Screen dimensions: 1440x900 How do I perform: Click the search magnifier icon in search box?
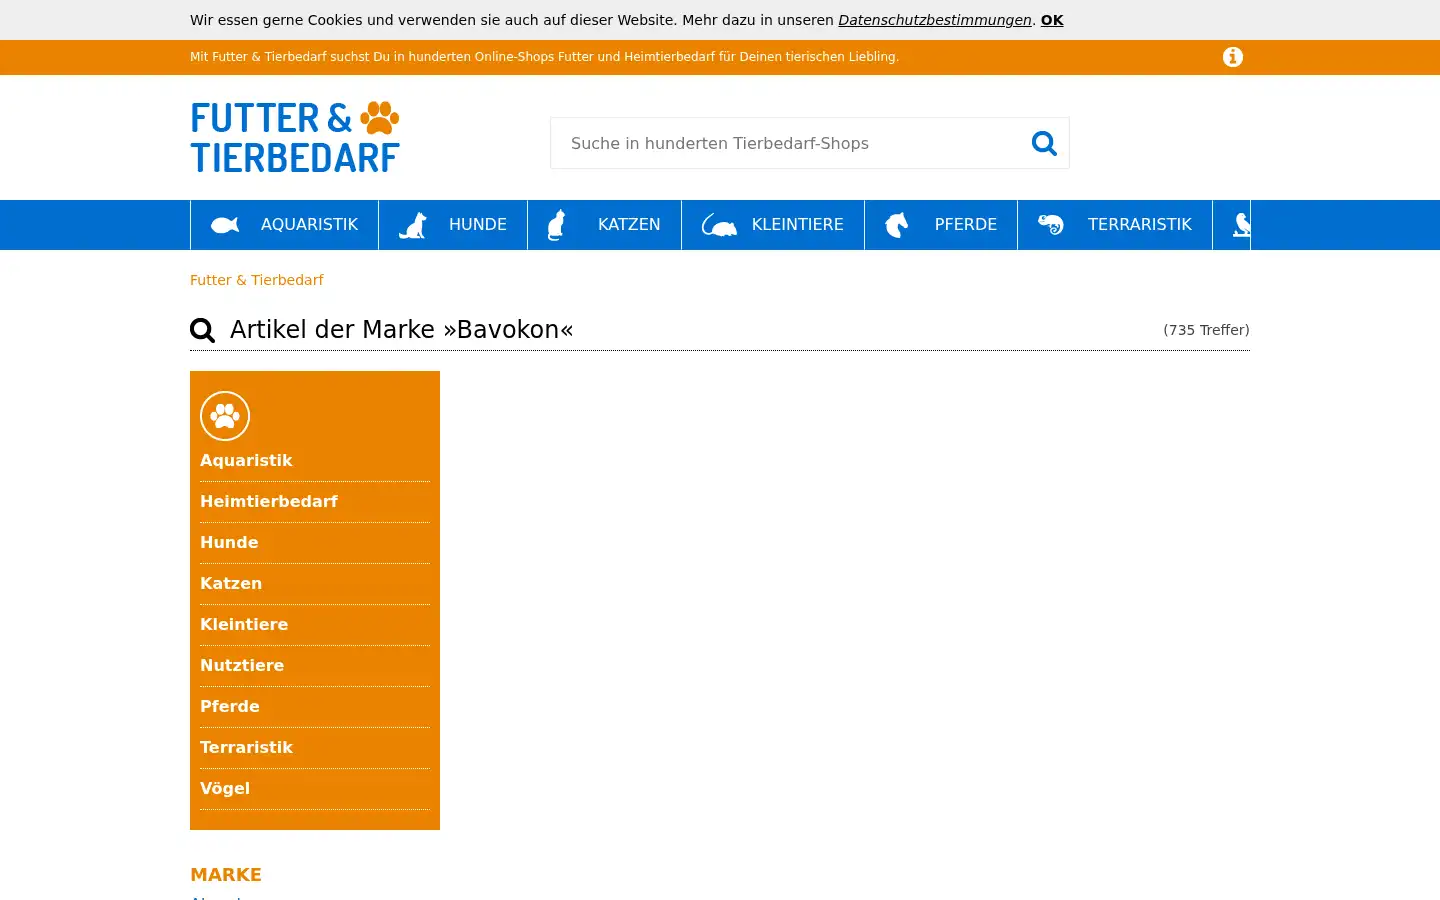1044,143
